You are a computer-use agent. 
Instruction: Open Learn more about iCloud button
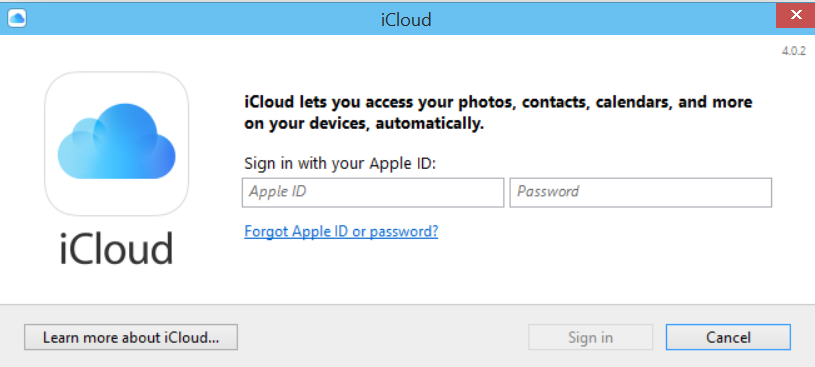point(131,337)
